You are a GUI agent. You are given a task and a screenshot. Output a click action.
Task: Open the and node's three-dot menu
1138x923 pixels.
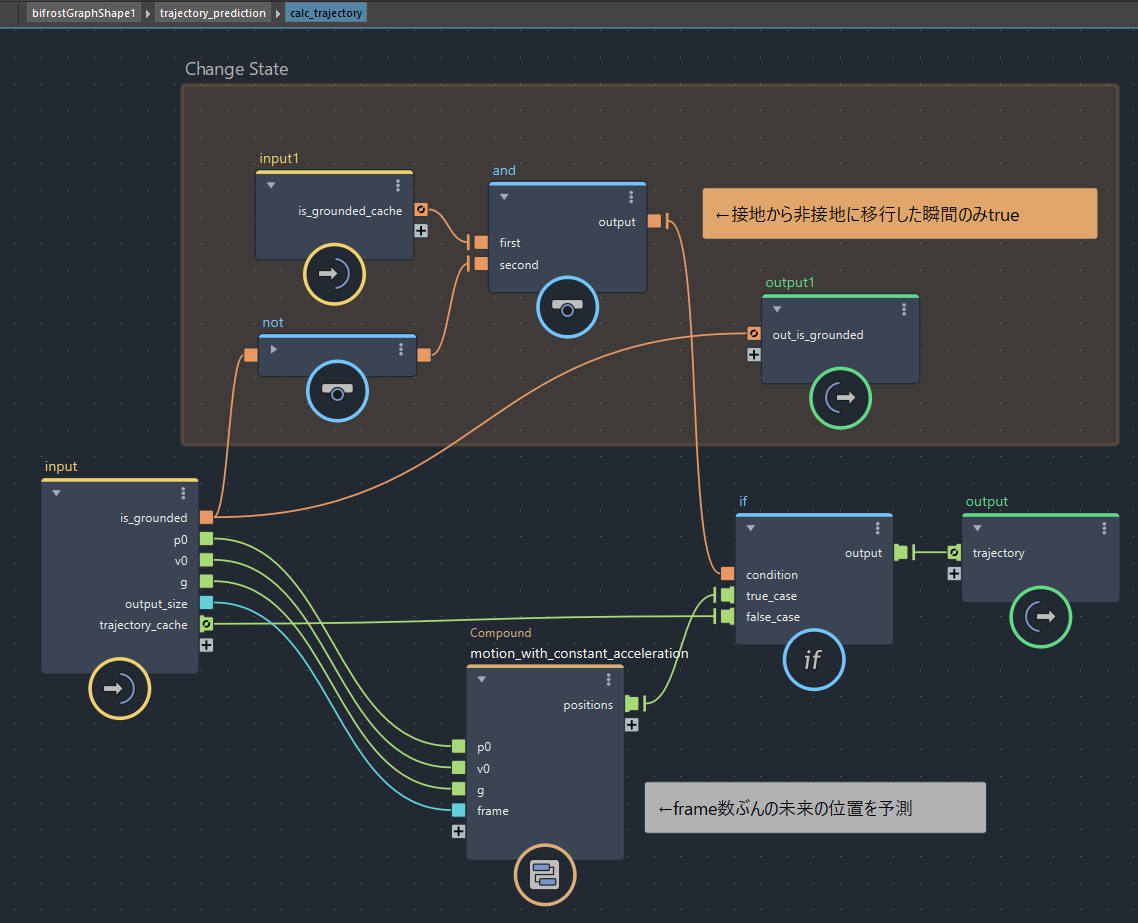coord(631,197)
